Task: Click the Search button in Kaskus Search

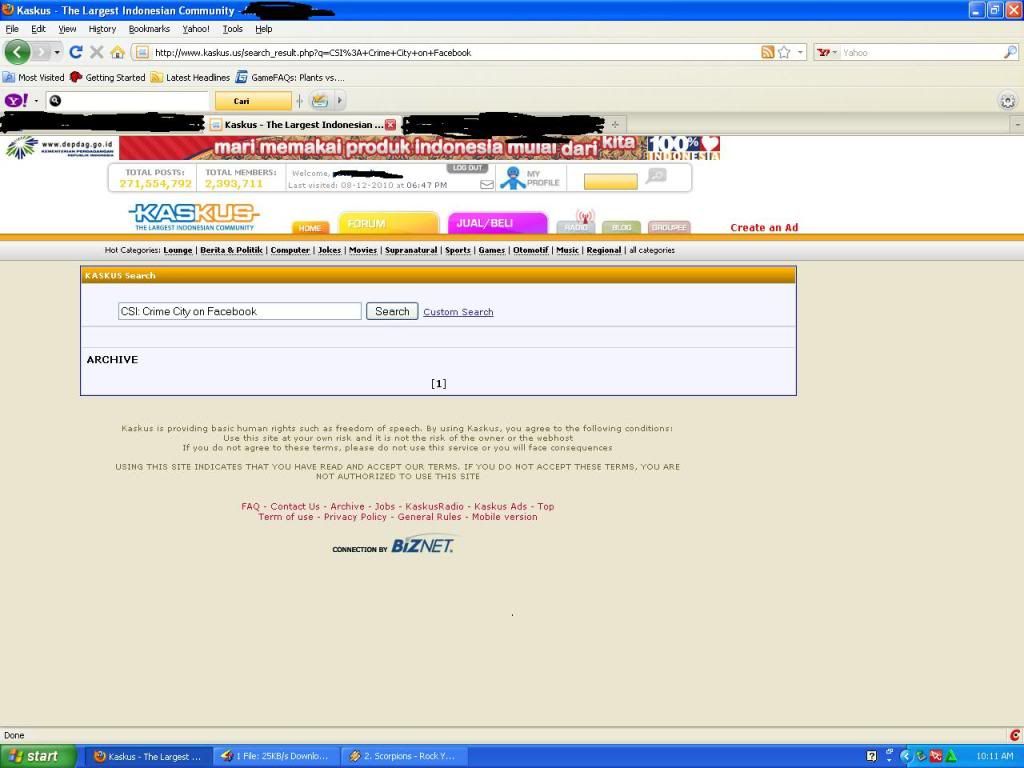Action: click(392, 312)
